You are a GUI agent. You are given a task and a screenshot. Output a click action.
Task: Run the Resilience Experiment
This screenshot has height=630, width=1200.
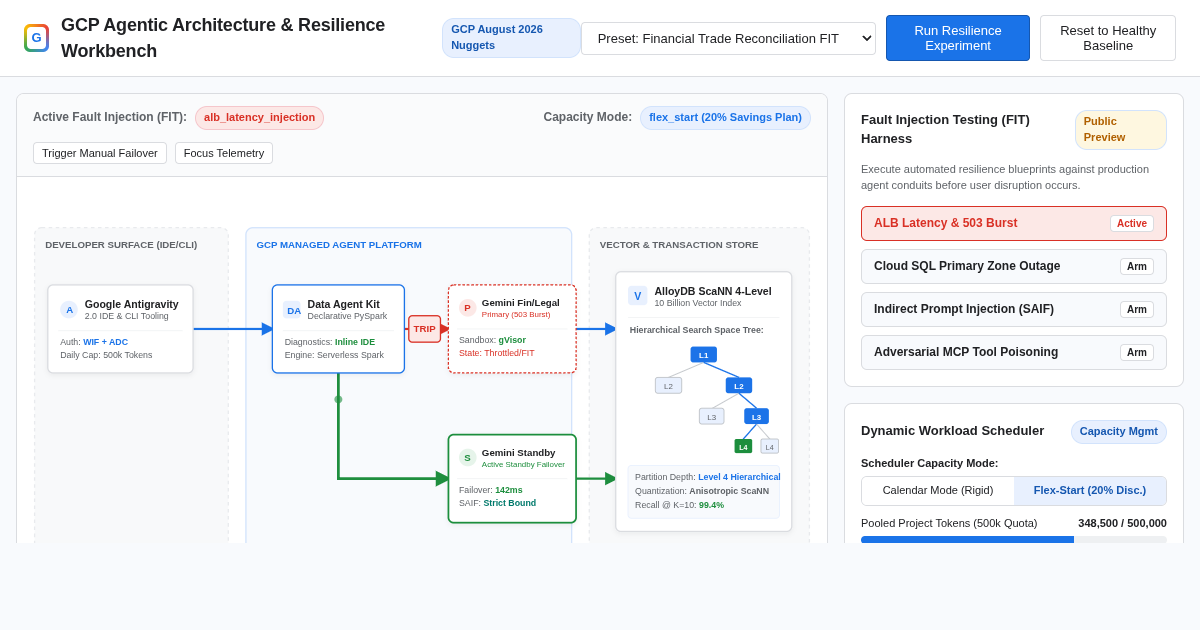click(958, 38)
